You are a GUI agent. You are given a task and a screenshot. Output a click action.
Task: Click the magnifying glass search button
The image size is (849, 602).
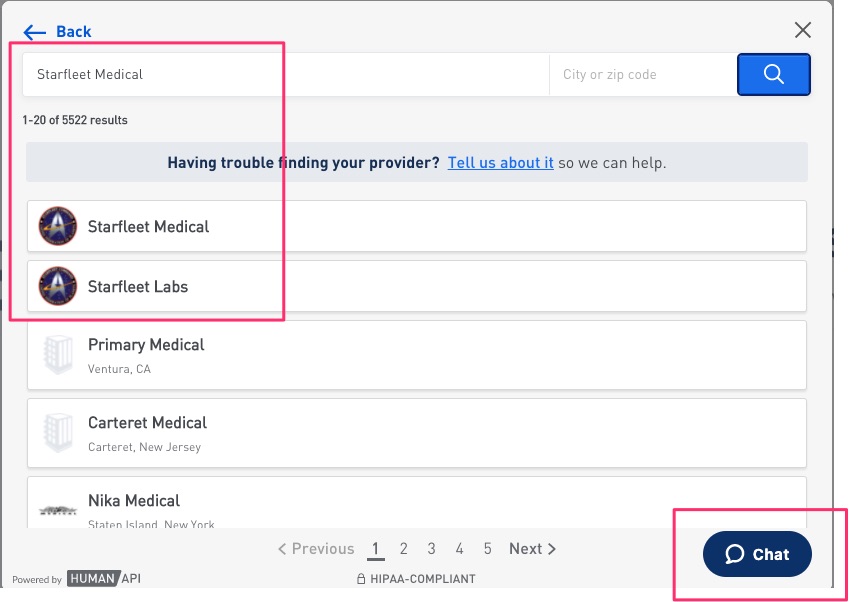[x=773, y=74]
